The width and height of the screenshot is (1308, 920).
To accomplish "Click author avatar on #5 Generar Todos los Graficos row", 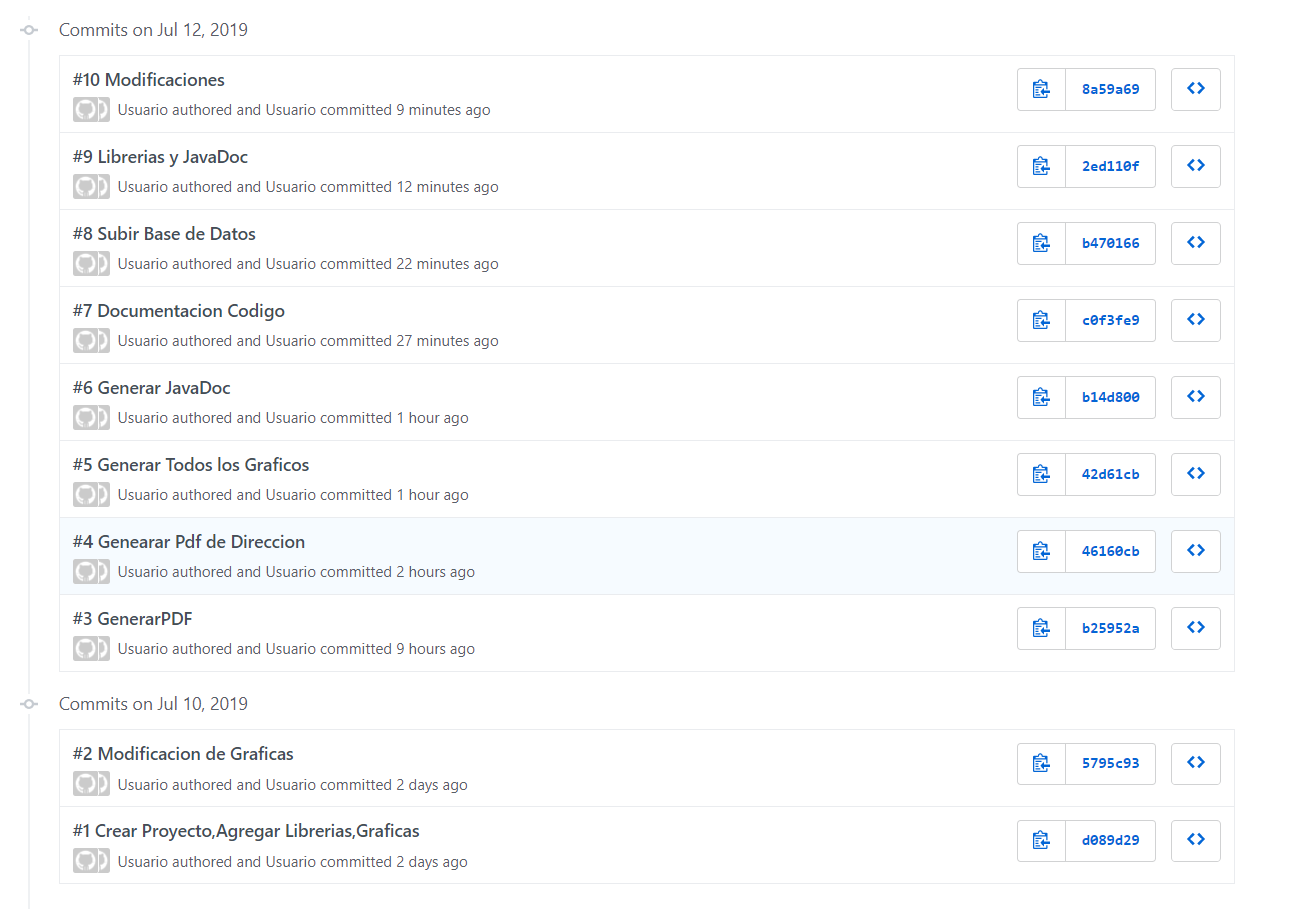I will pos(85,495).
